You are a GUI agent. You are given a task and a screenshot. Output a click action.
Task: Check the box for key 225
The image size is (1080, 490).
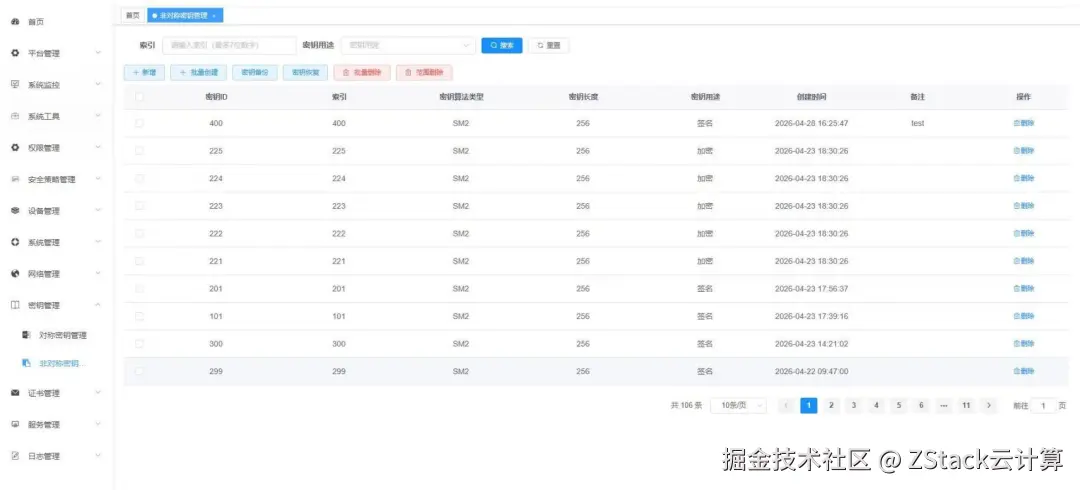(x=139, y=151)
